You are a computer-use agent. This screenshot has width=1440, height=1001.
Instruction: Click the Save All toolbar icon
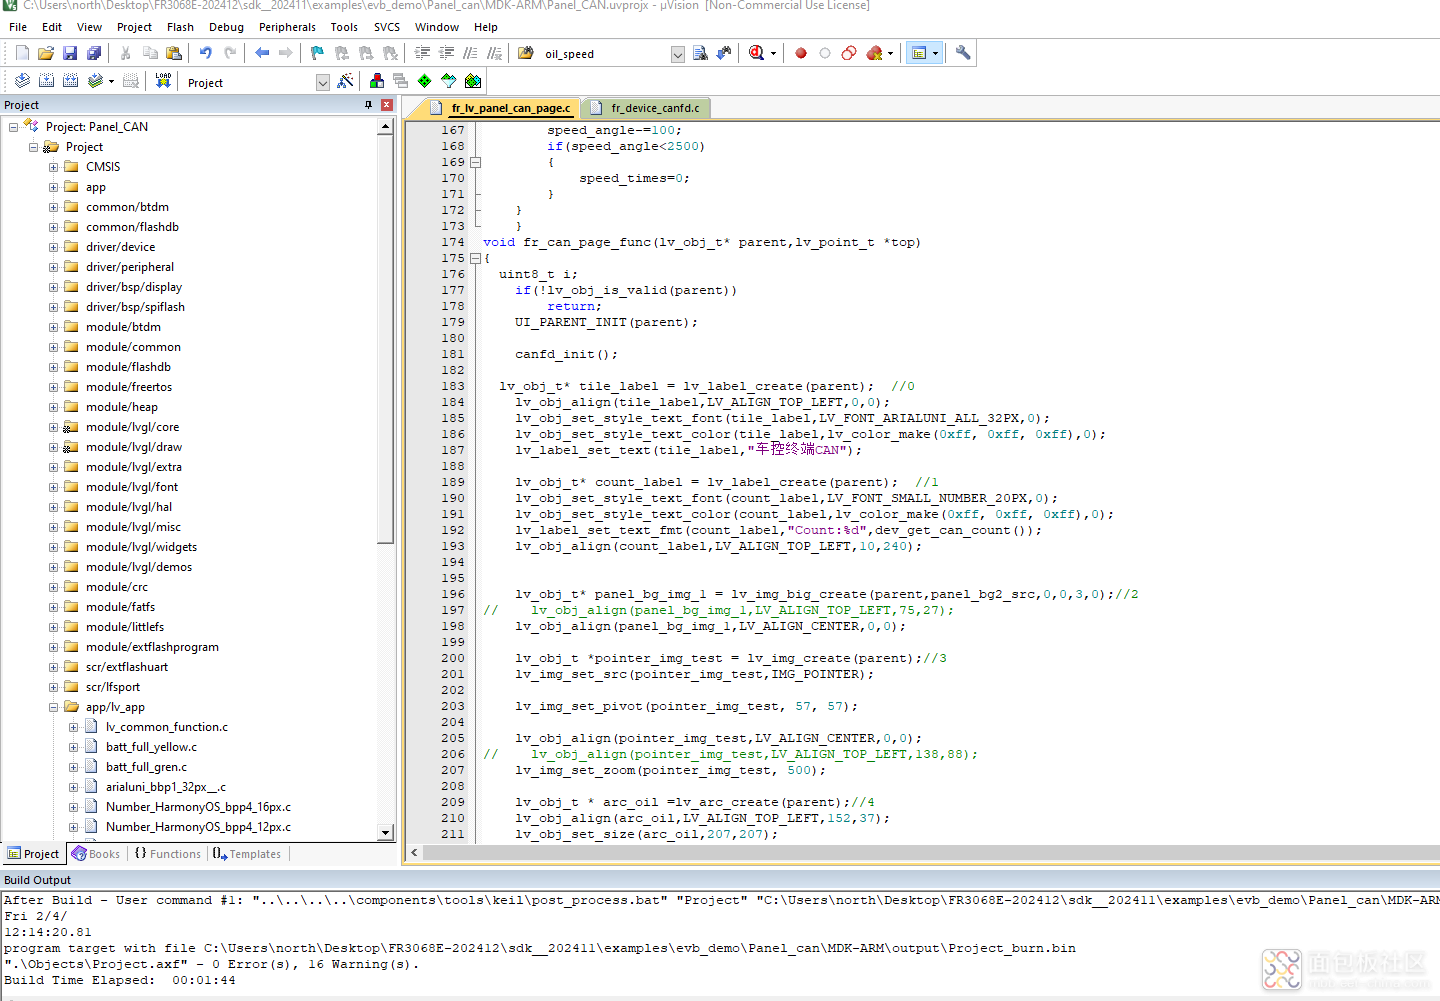pos(94,53)
